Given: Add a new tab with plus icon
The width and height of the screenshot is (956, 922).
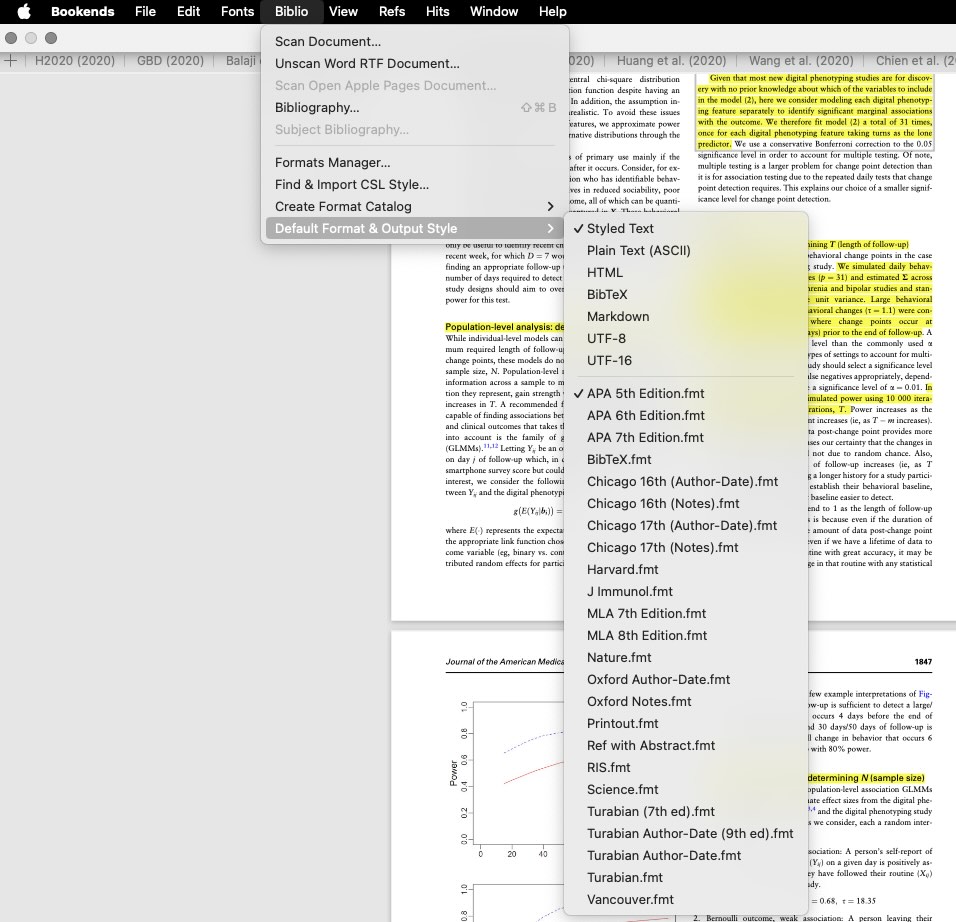Looking at the screenshot, I should coord(10,60).
